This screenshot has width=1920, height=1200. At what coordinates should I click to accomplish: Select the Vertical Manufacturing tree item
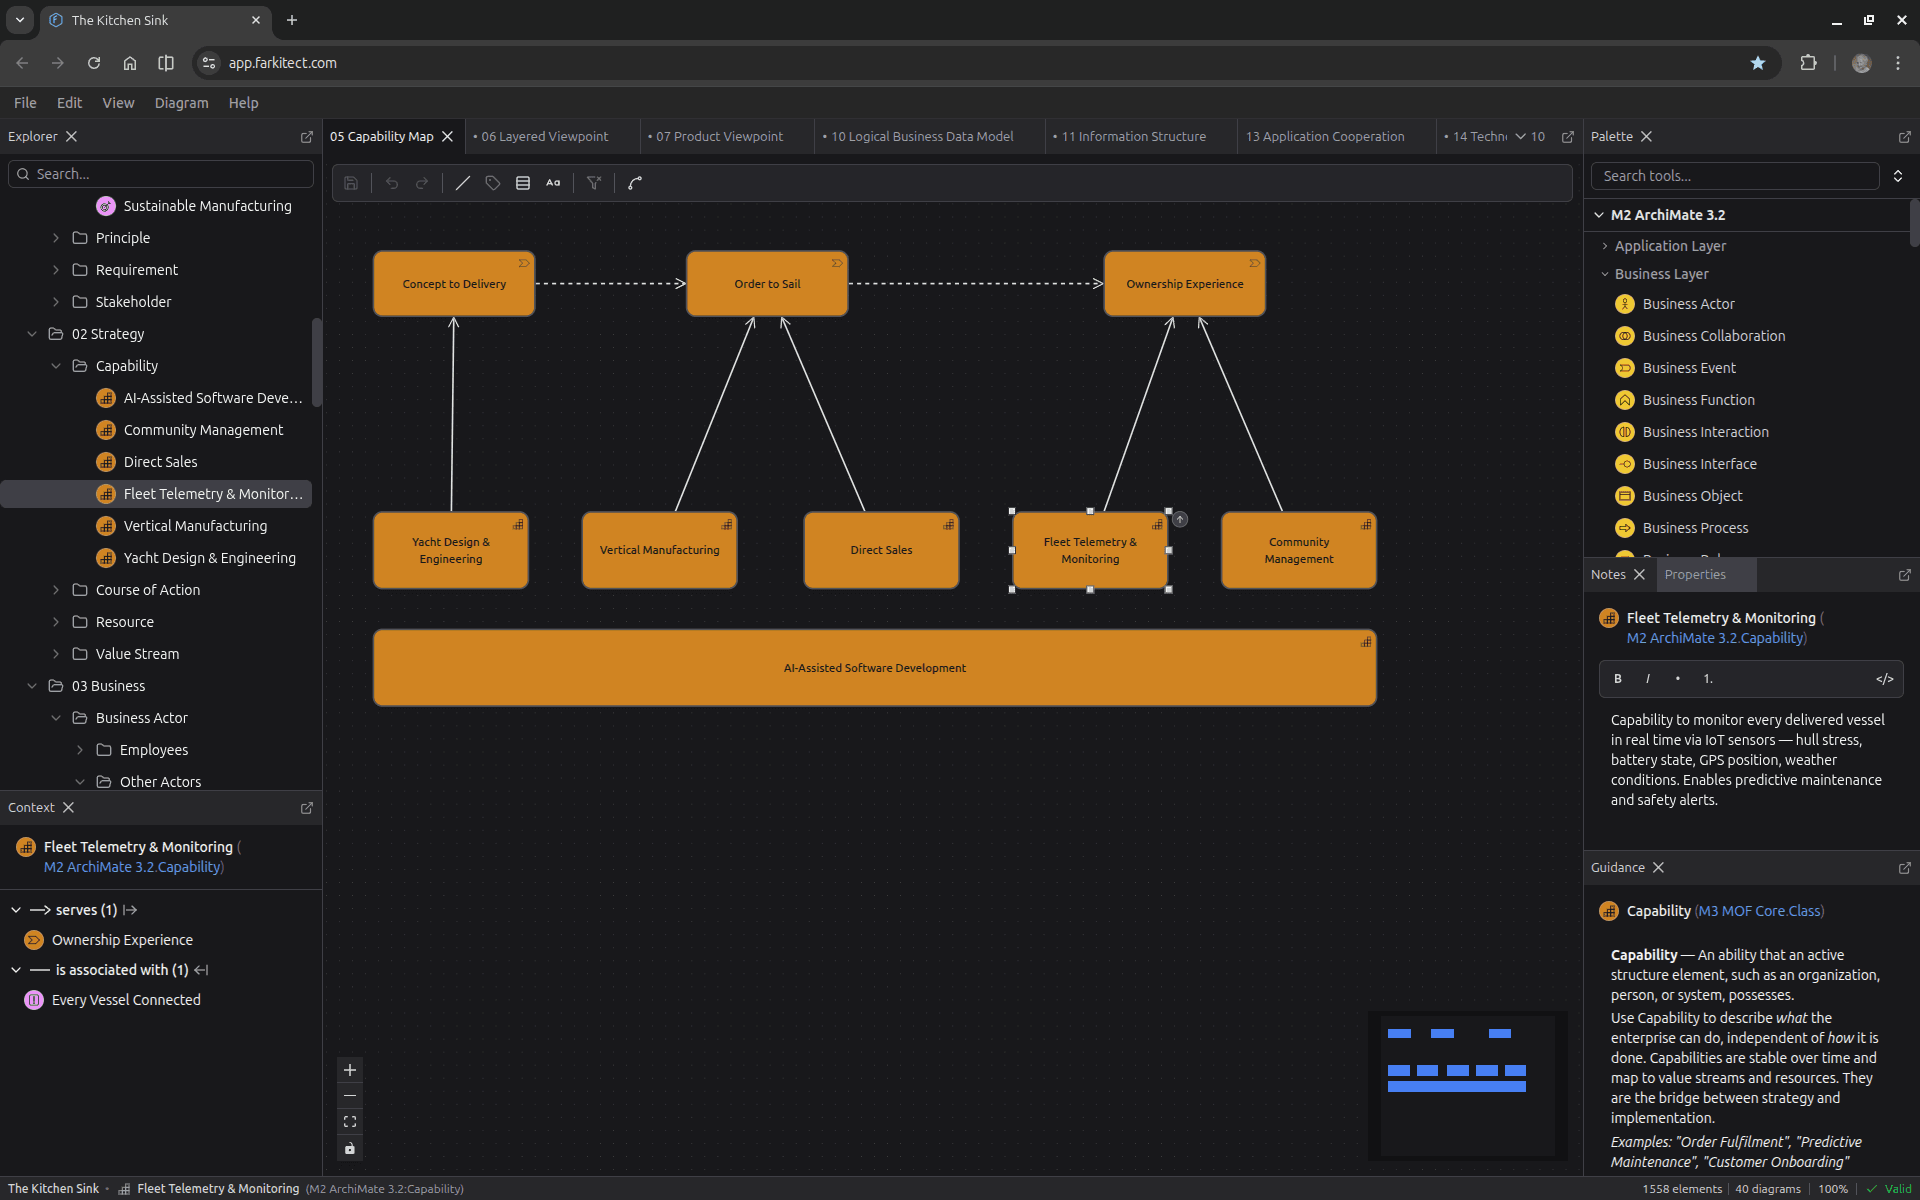point(195,526)
